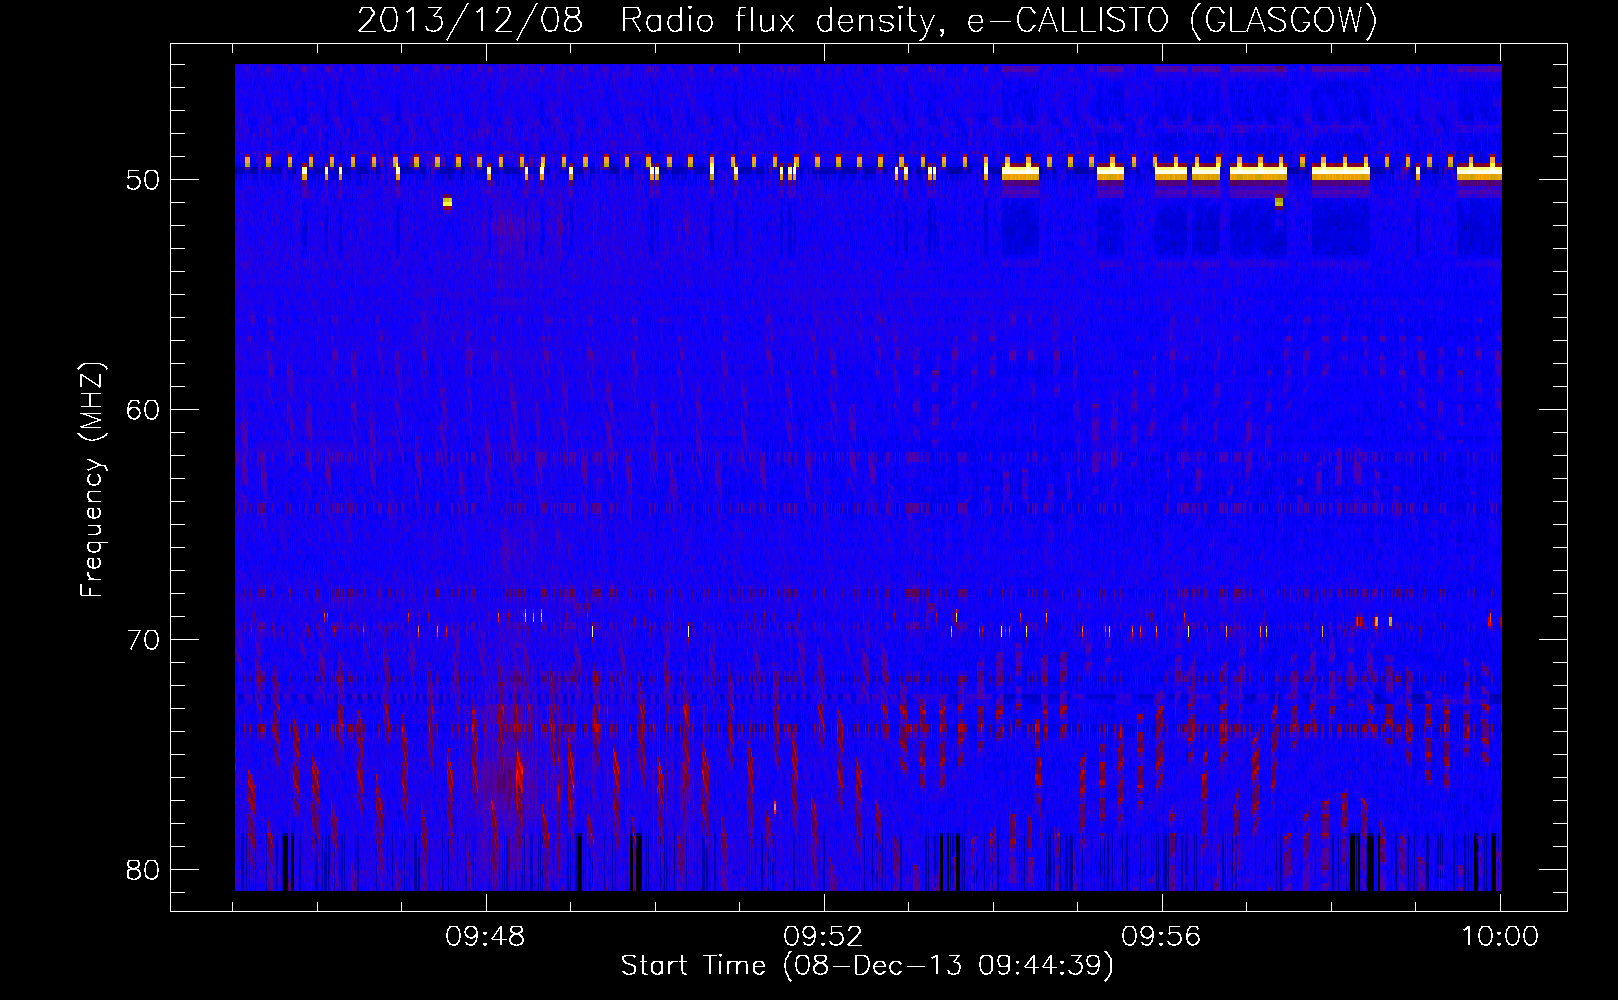
Task: Click the 80 frequency tick label
Action: [x=144, y=869]
